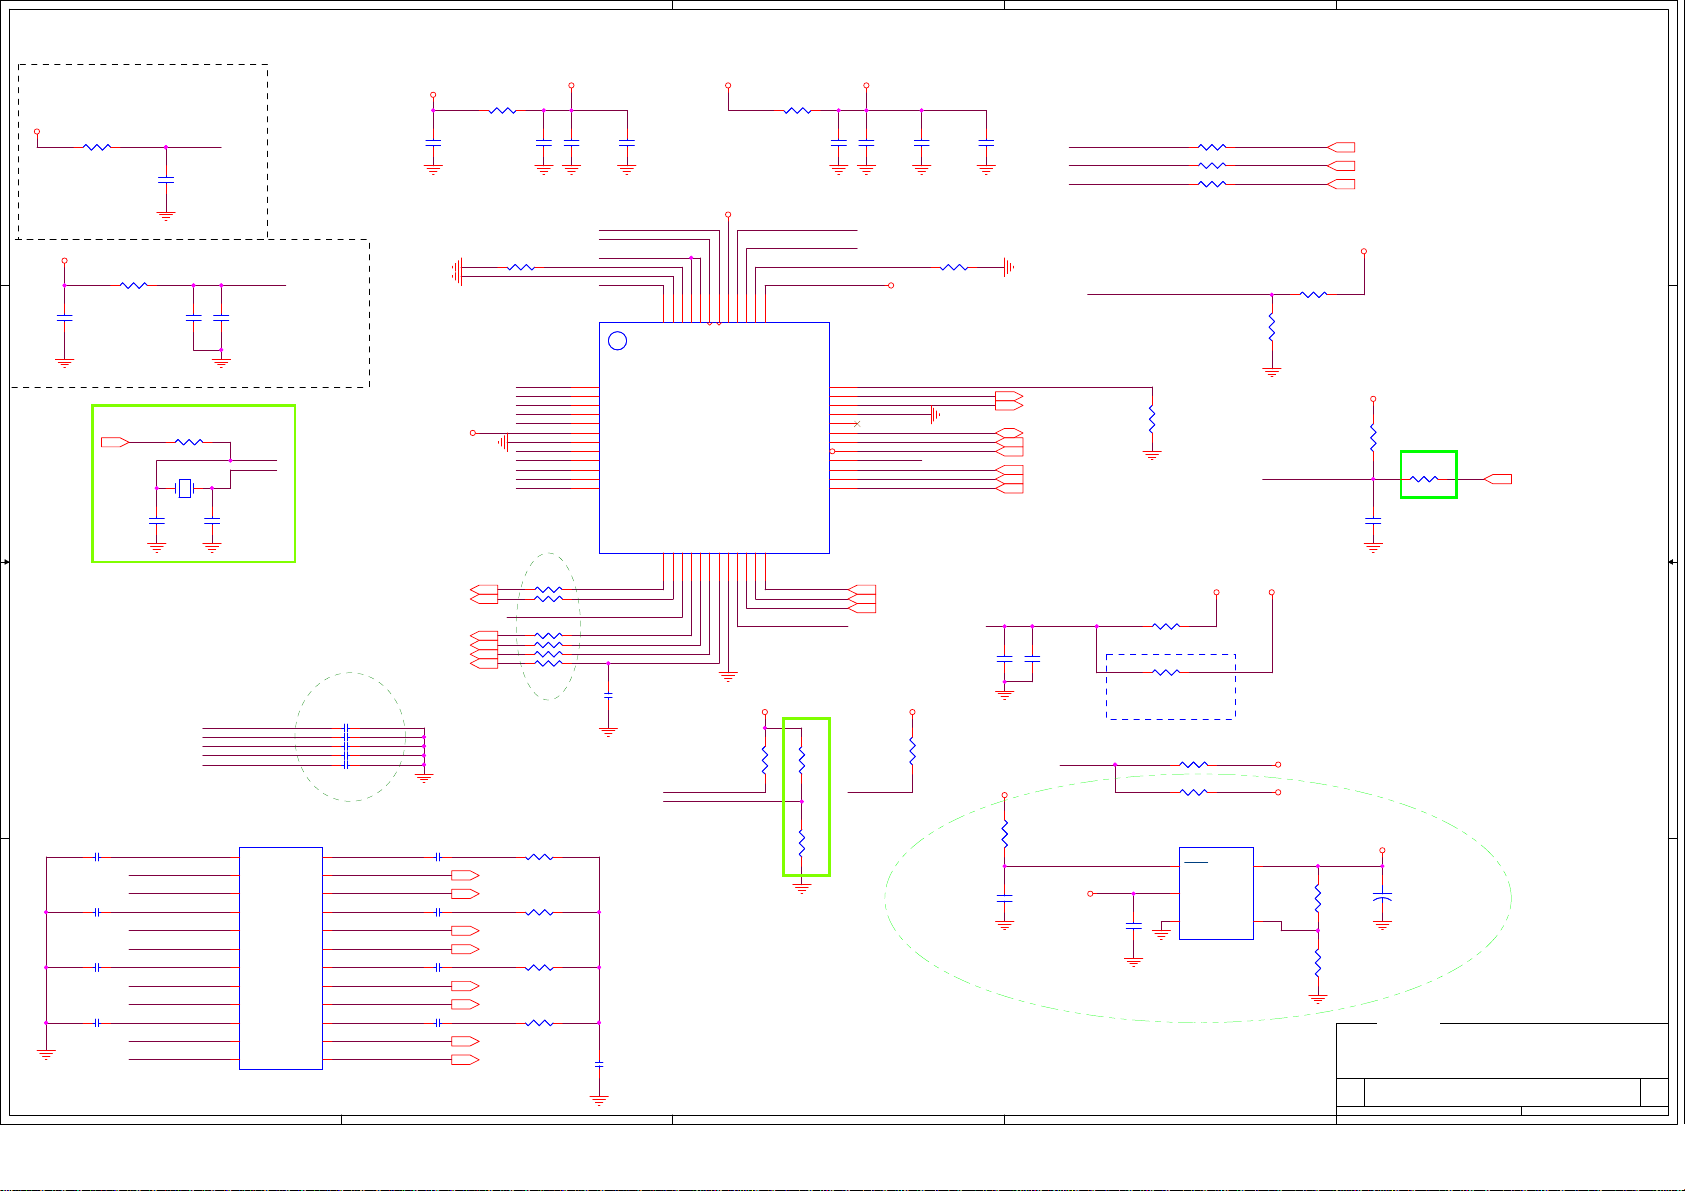Viewport: 1685px width, 1191px height.
Task: Select the vertical resistor above the green-boxed resistor
Action: pyautogui.click(x=1373, y=438)
